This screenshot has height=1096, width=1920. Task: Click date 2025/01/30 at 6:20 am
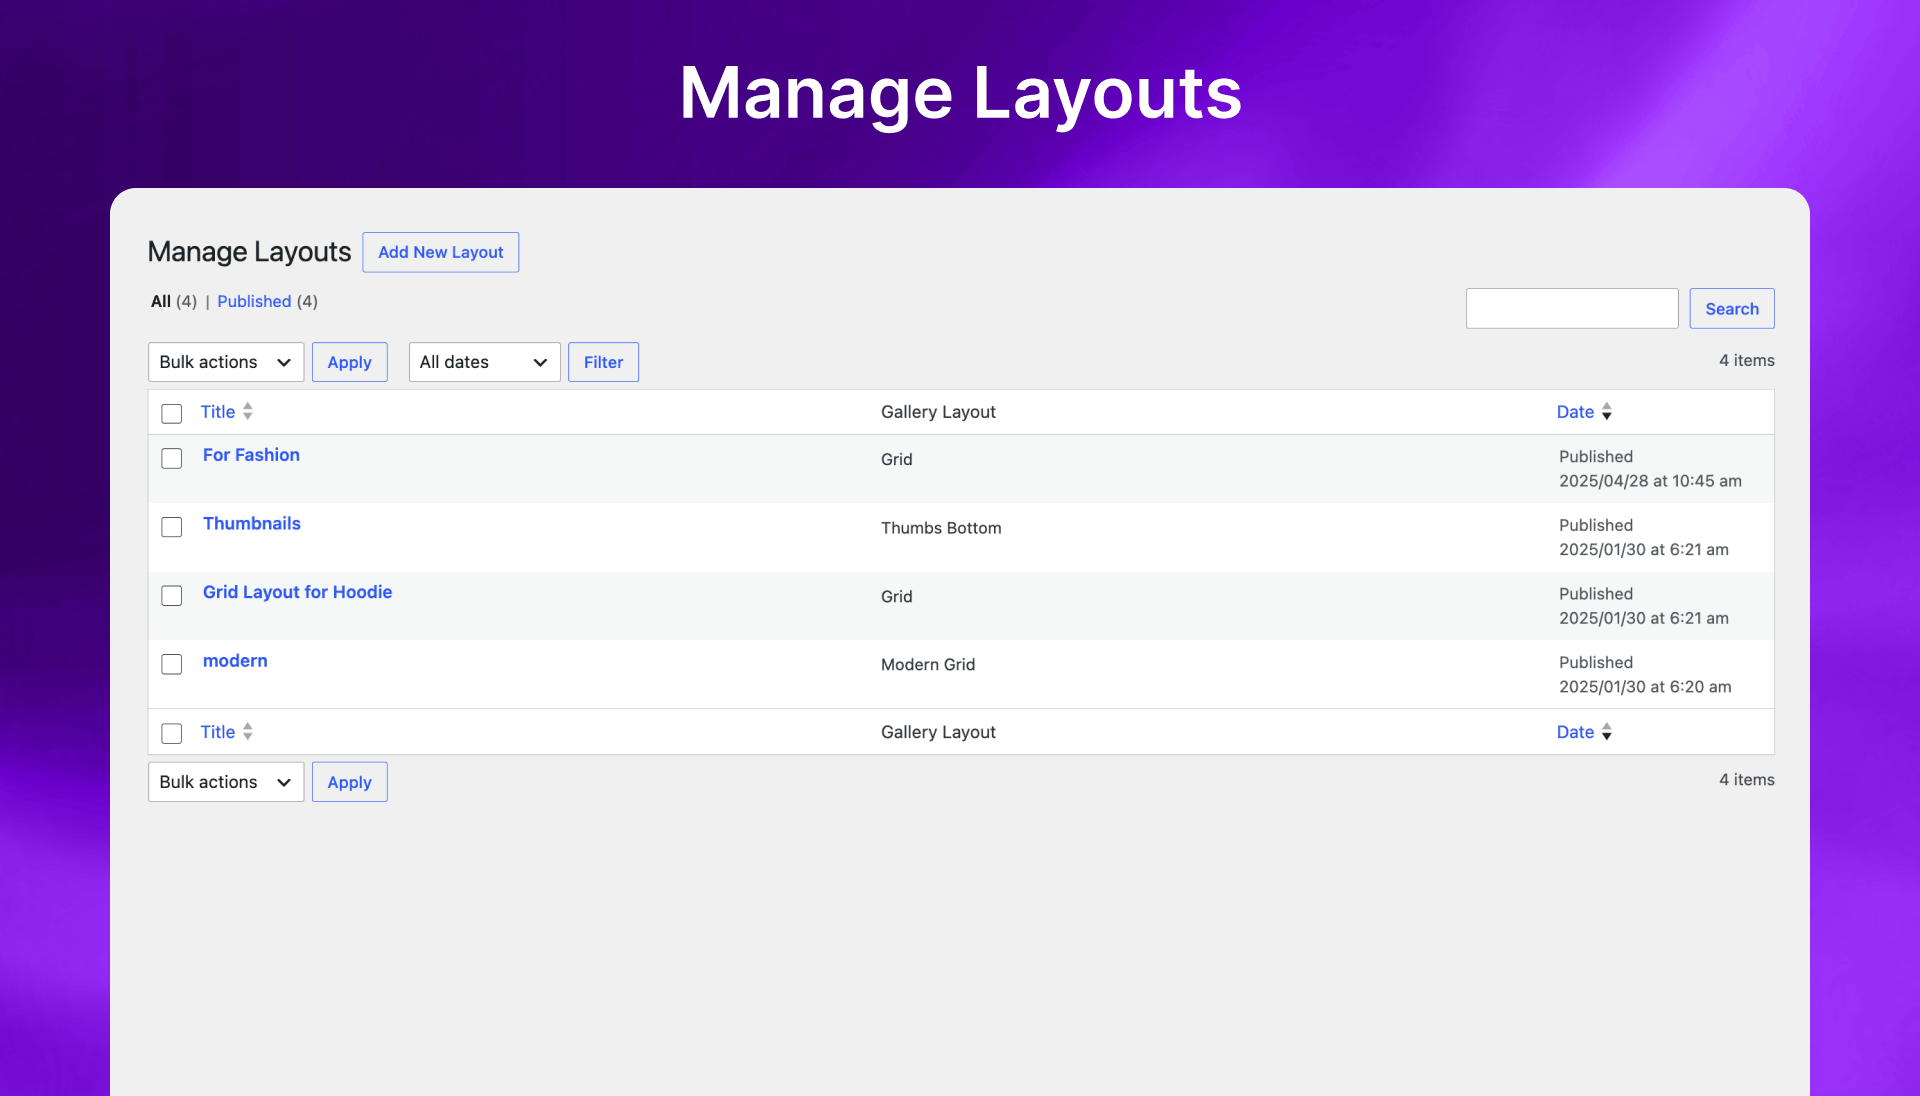[x=1645, y=687]
